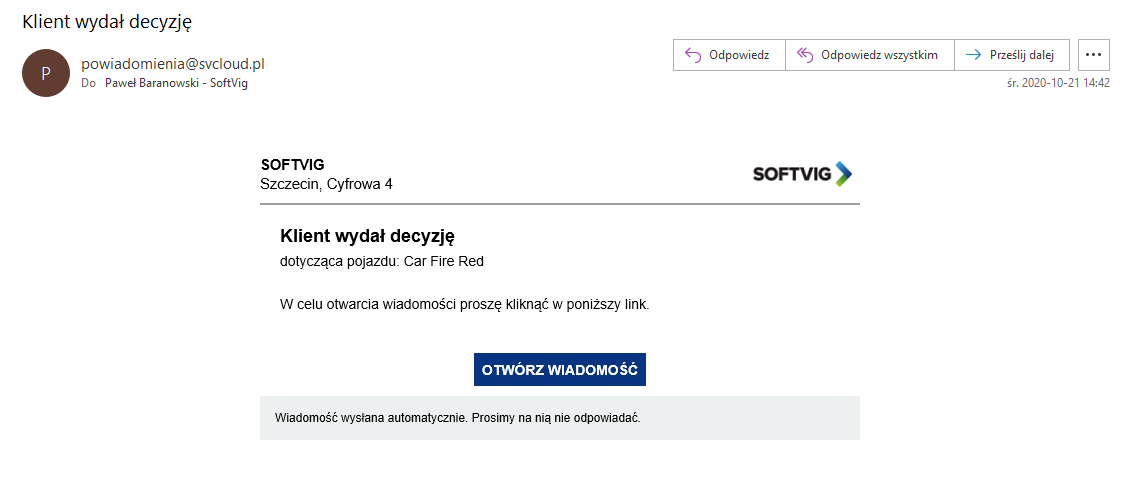
Task: Click the blue Forward arrow icon
Action: [x=973, y=55]
